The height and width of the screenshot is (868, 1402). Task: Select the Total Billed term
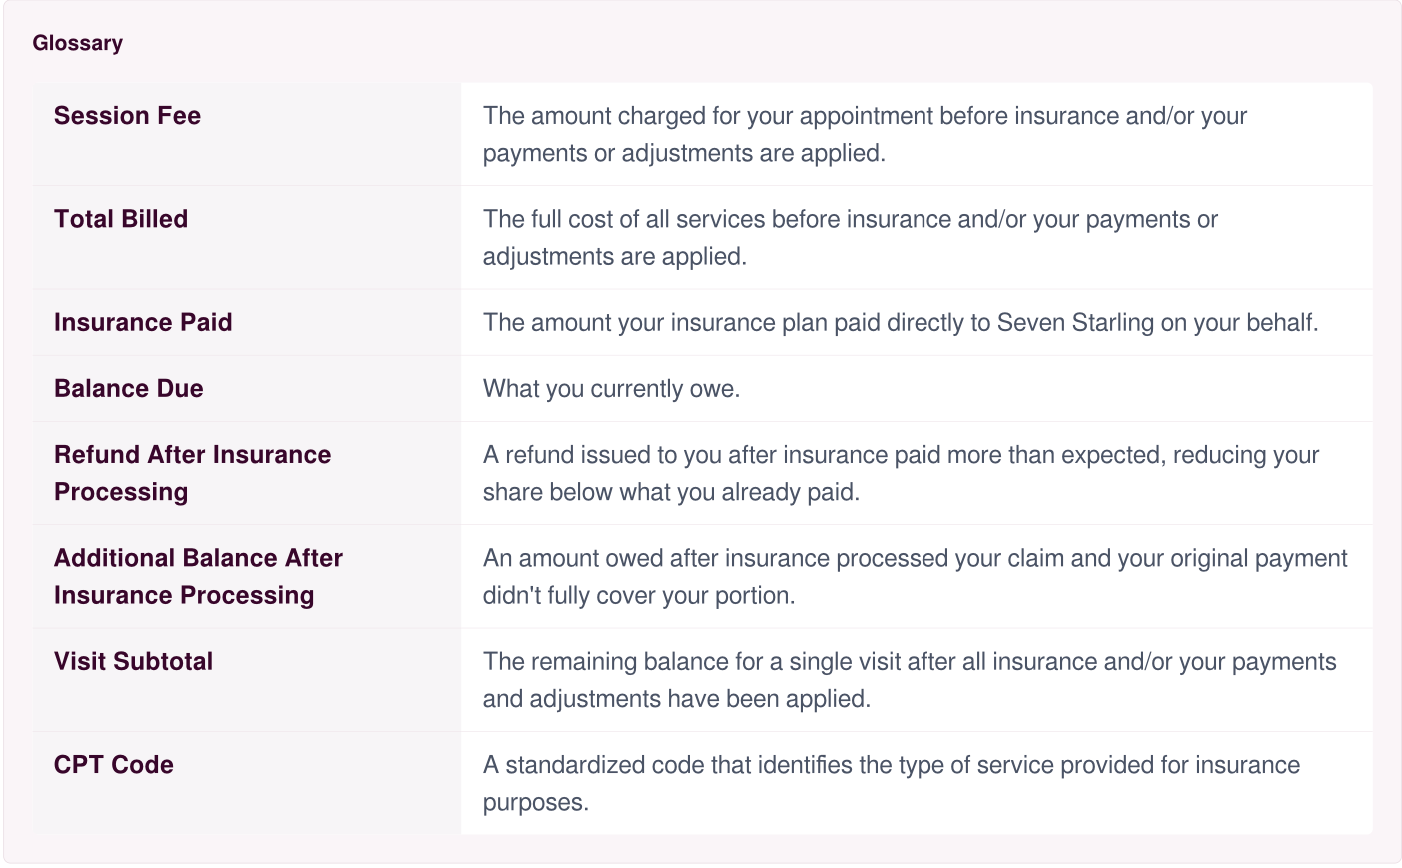tap(121, 219)
